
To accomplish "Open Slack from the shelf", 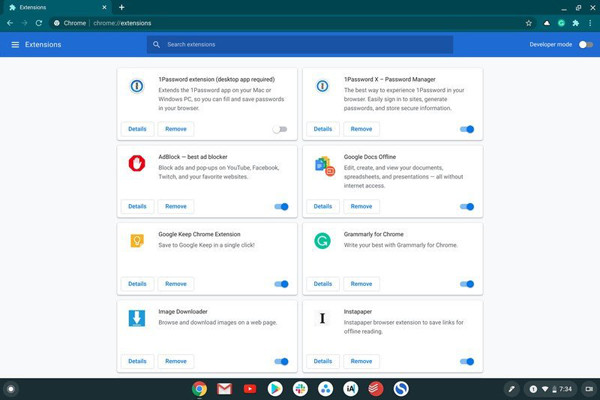I will [x=300, y=389].
